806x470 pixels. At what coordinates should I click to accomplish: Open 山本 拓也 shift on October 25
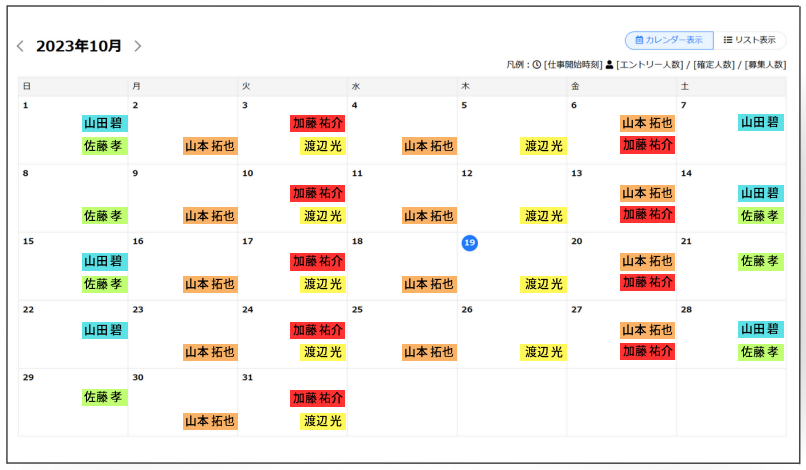429,352
